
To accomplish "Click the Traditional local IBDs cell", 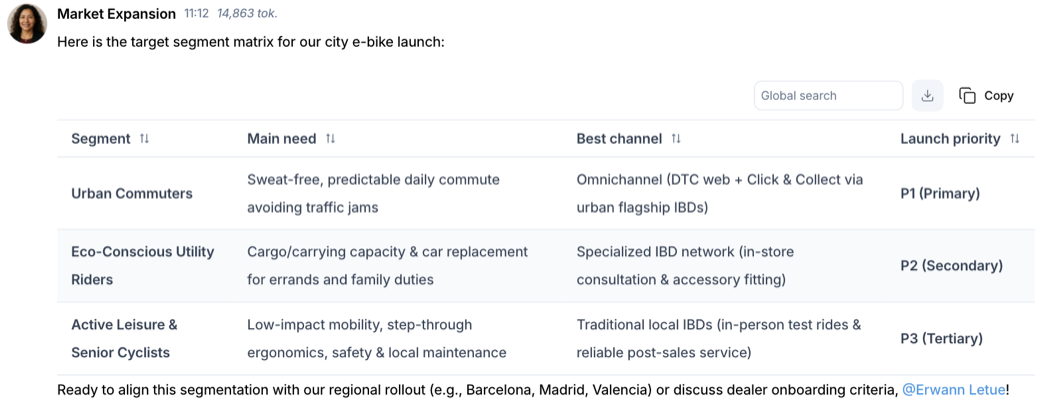I will [719, 338].
